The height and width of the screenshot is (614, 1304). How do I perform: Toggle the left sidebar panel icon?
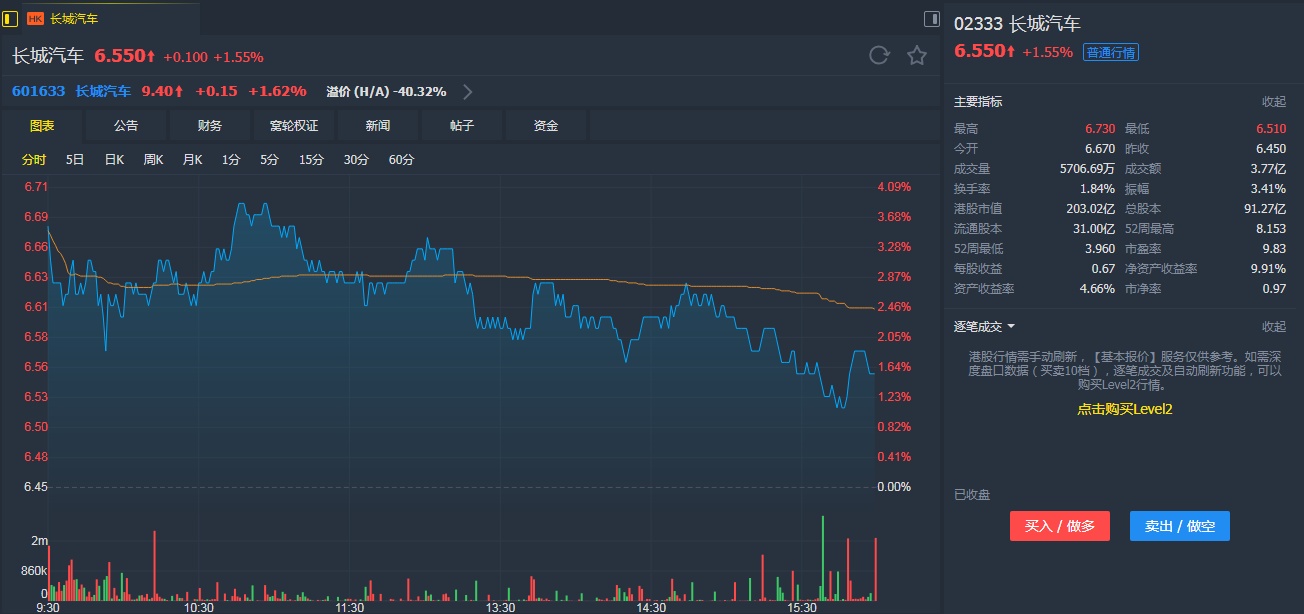(10, 18)
